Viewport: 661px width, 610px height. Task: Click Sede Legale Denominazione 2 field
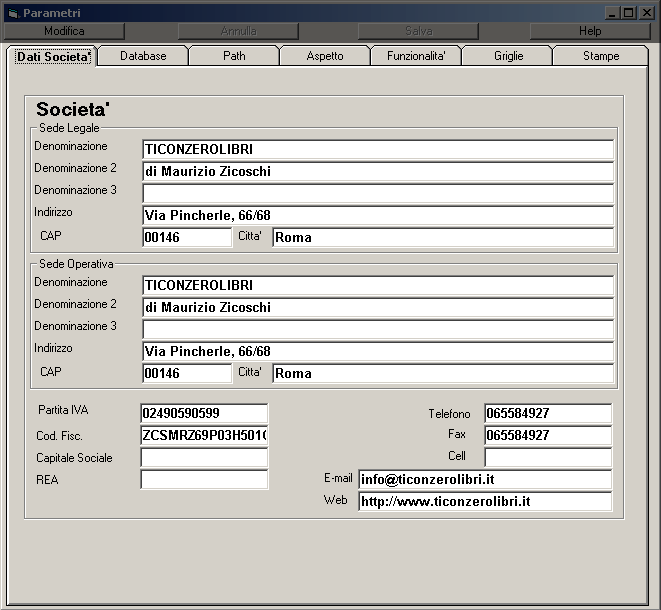(378, 172)
